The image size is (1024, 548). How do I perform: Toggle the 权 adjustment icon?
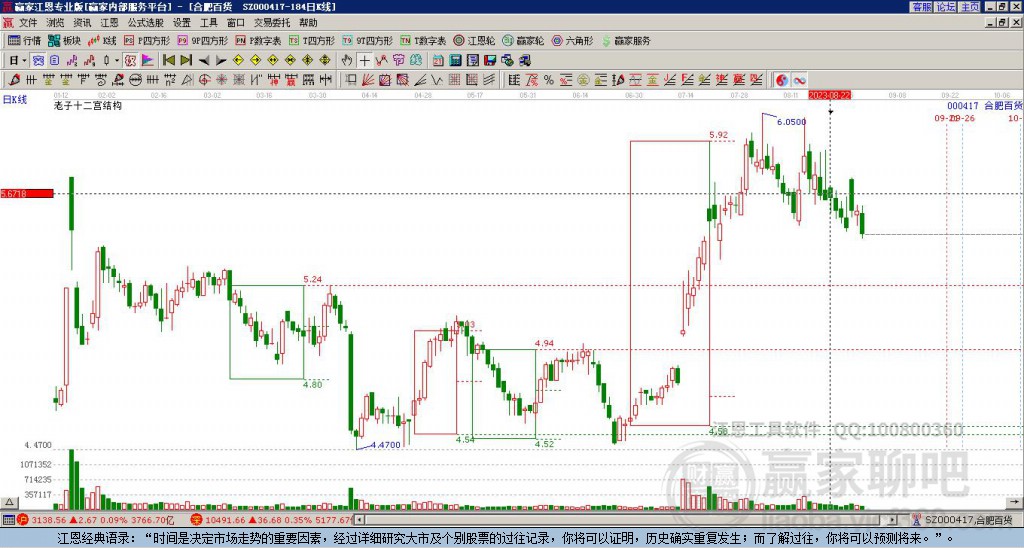click(x=130, y=61)
